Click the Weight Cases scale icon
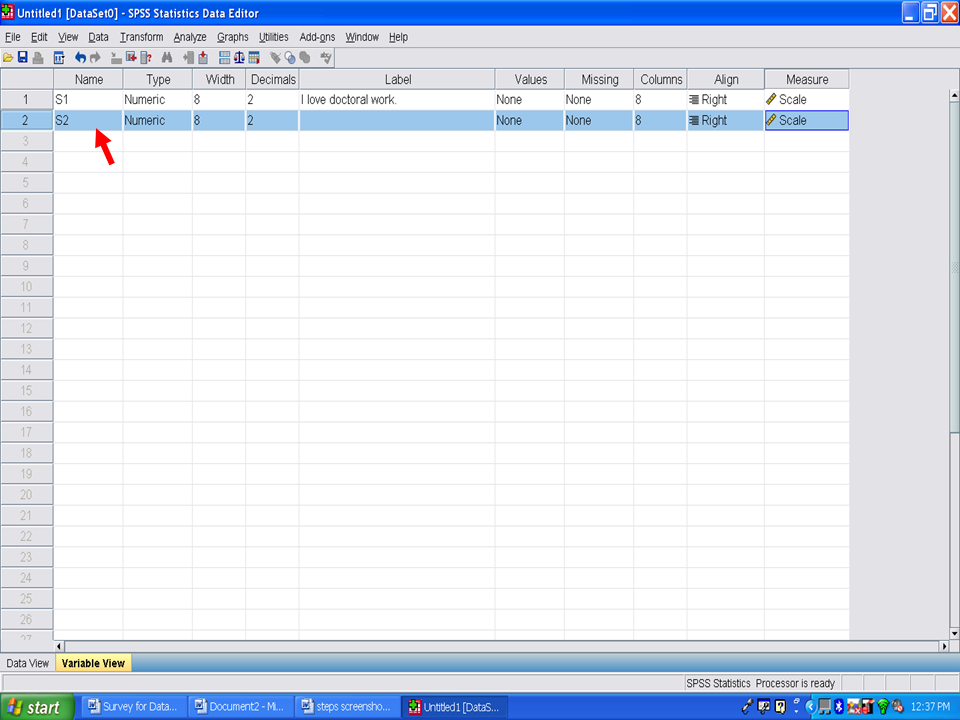Image resolution: width=960 pixels, height=720 pixels. coord(239,58)
